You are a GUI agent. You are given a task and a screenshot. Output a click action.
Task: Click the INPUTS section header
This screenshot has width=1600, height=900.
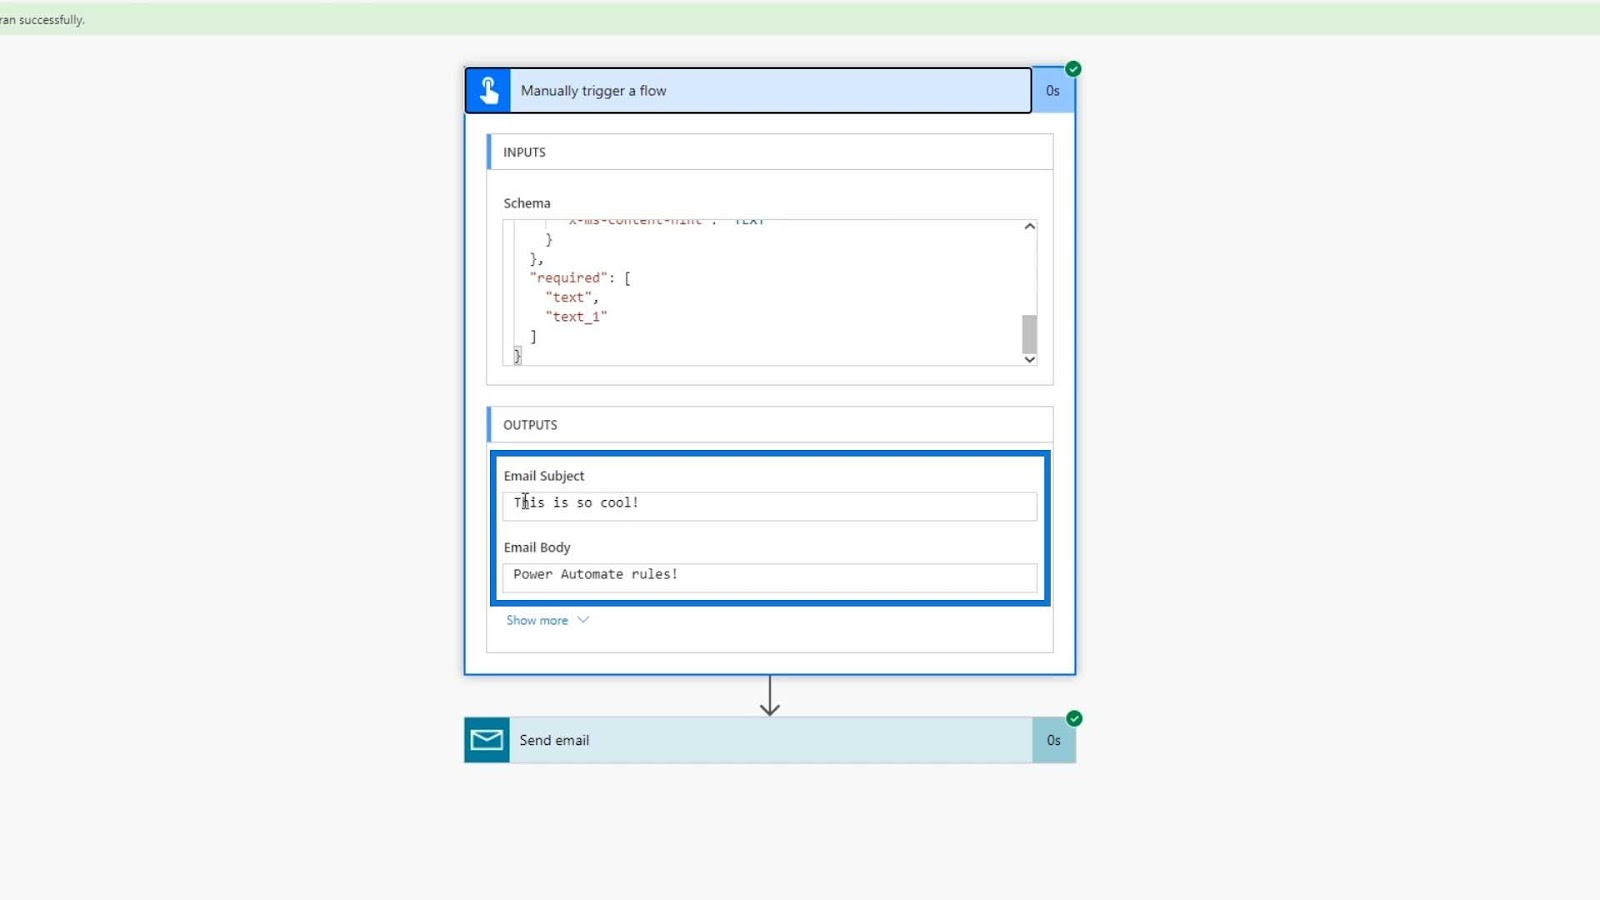(x=770, y=152)
